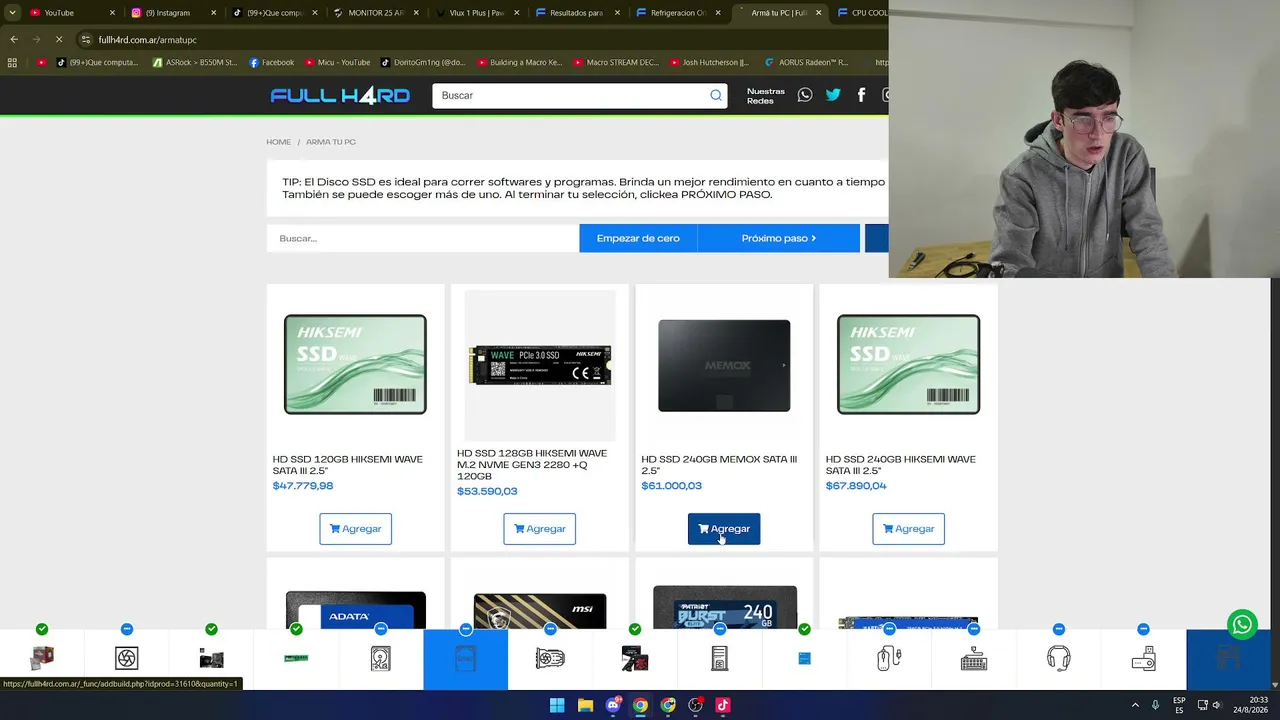Open the floating green WhatsApp chat button
Viewport: 1280px width, 720px height.
tap(1242, 625)
